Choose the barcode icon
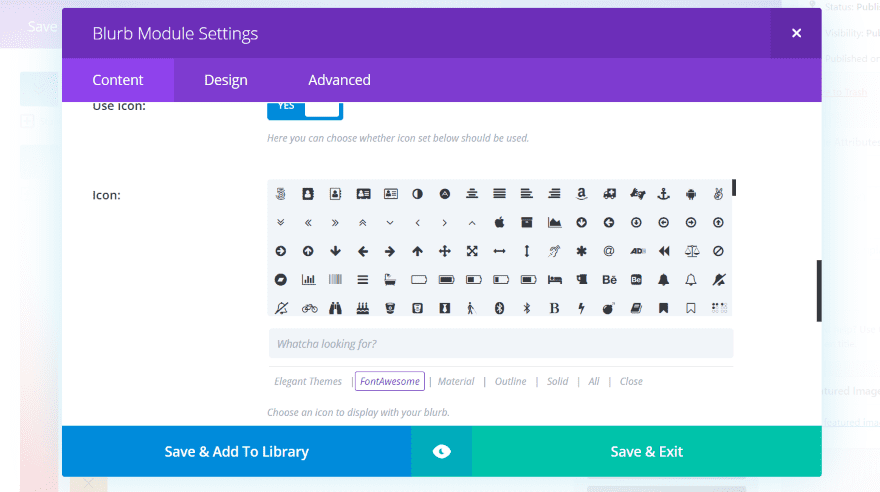 335,279
